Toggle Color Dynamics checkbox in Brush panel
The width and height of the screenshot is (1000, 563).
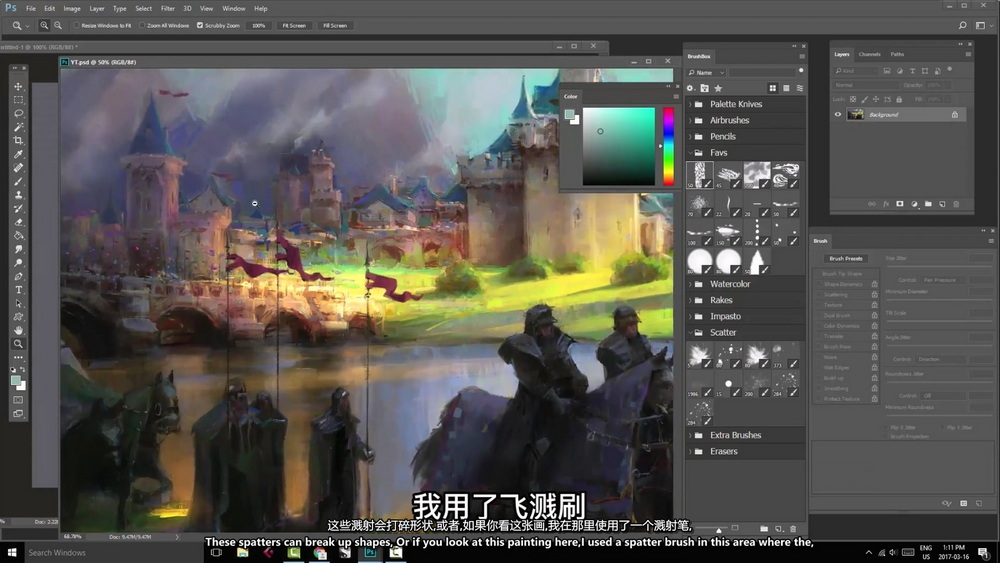(819, 326)
